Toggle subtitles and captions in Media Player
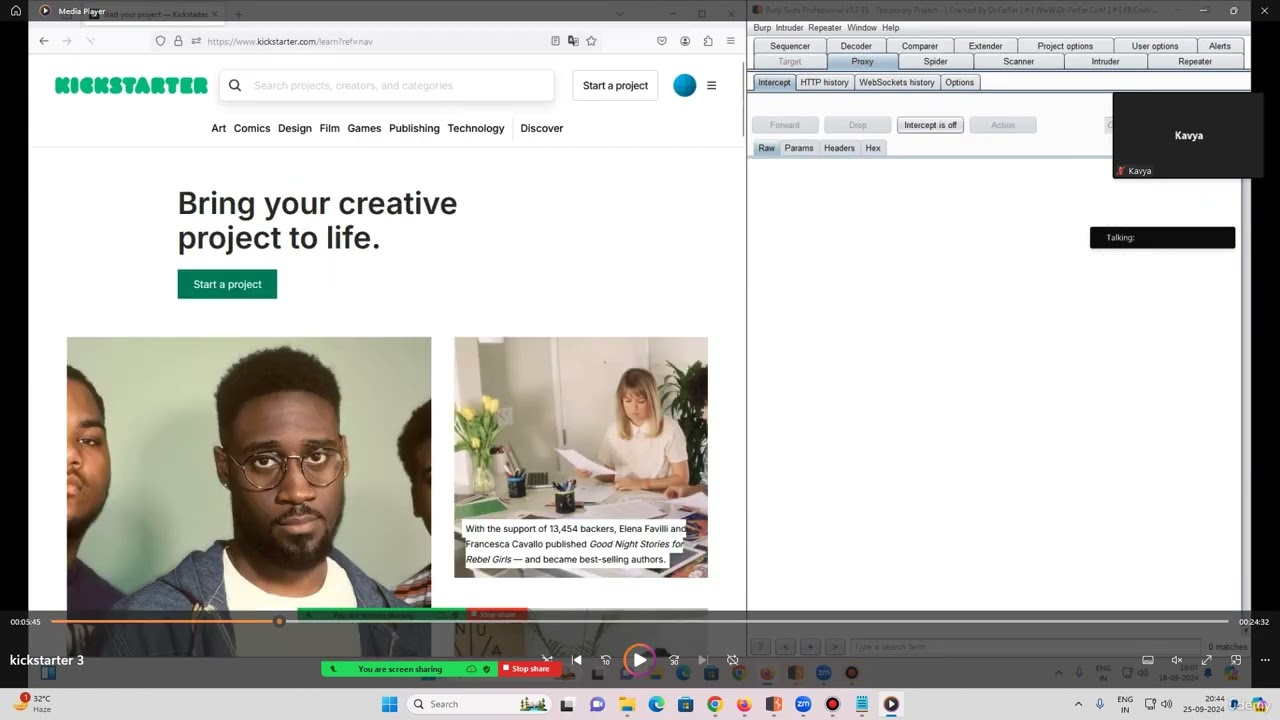The image size is (1280, 720). point(1148,660)
